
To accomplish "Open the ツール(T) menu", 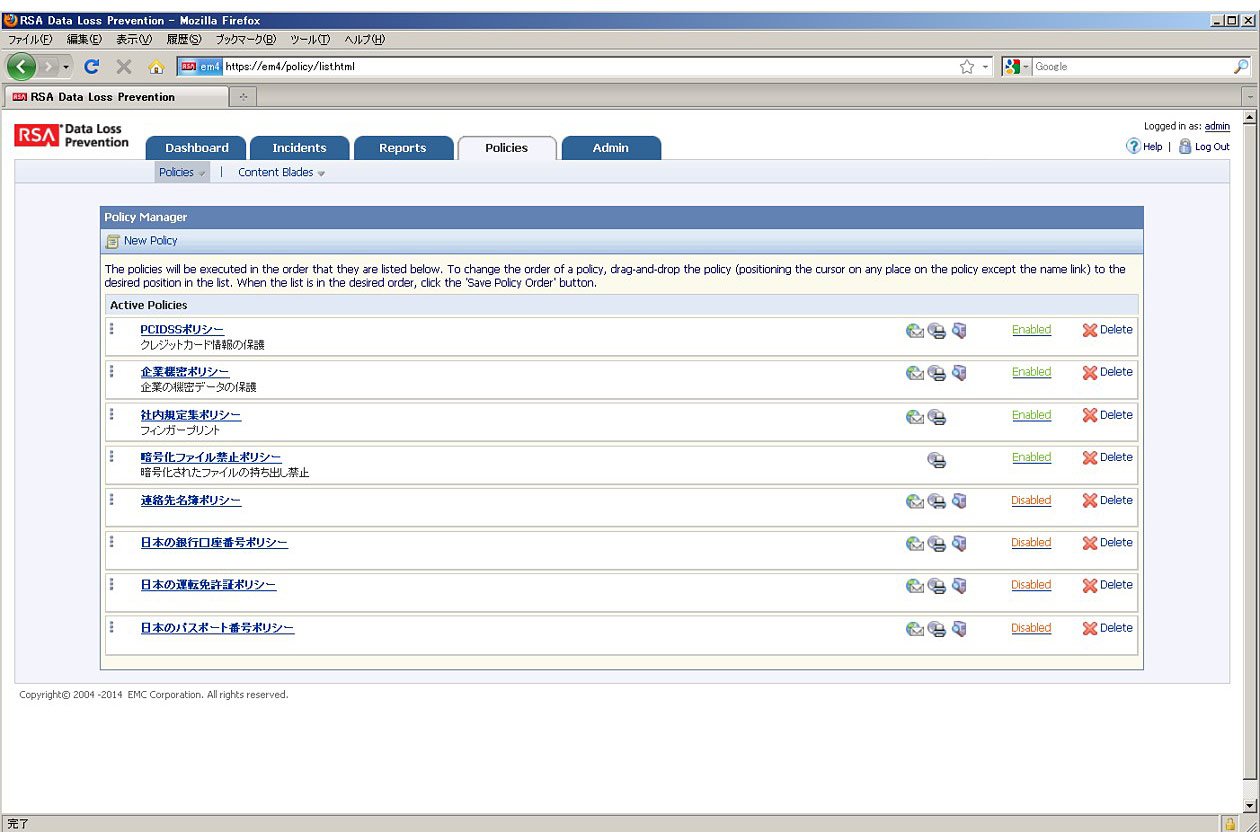I will click(310, 39).
